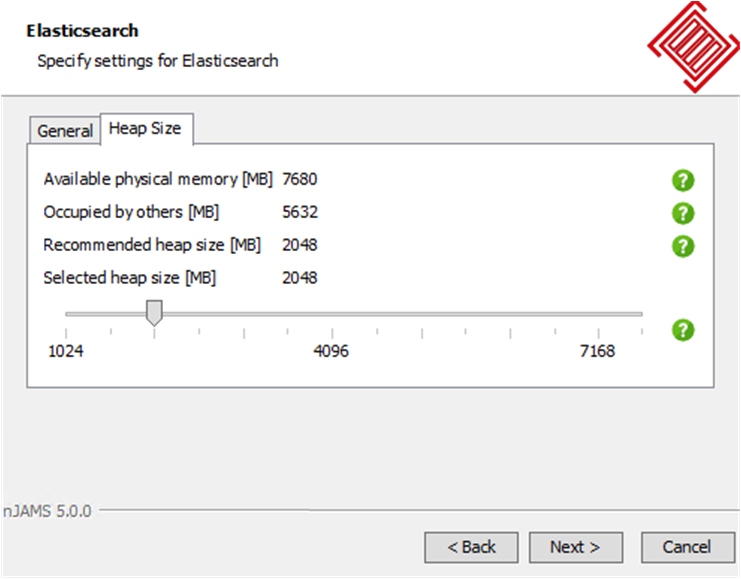Set slider at the 4096 tick
Image resolution: width=741 pixels, height=579 pixels.
point(332,333)
